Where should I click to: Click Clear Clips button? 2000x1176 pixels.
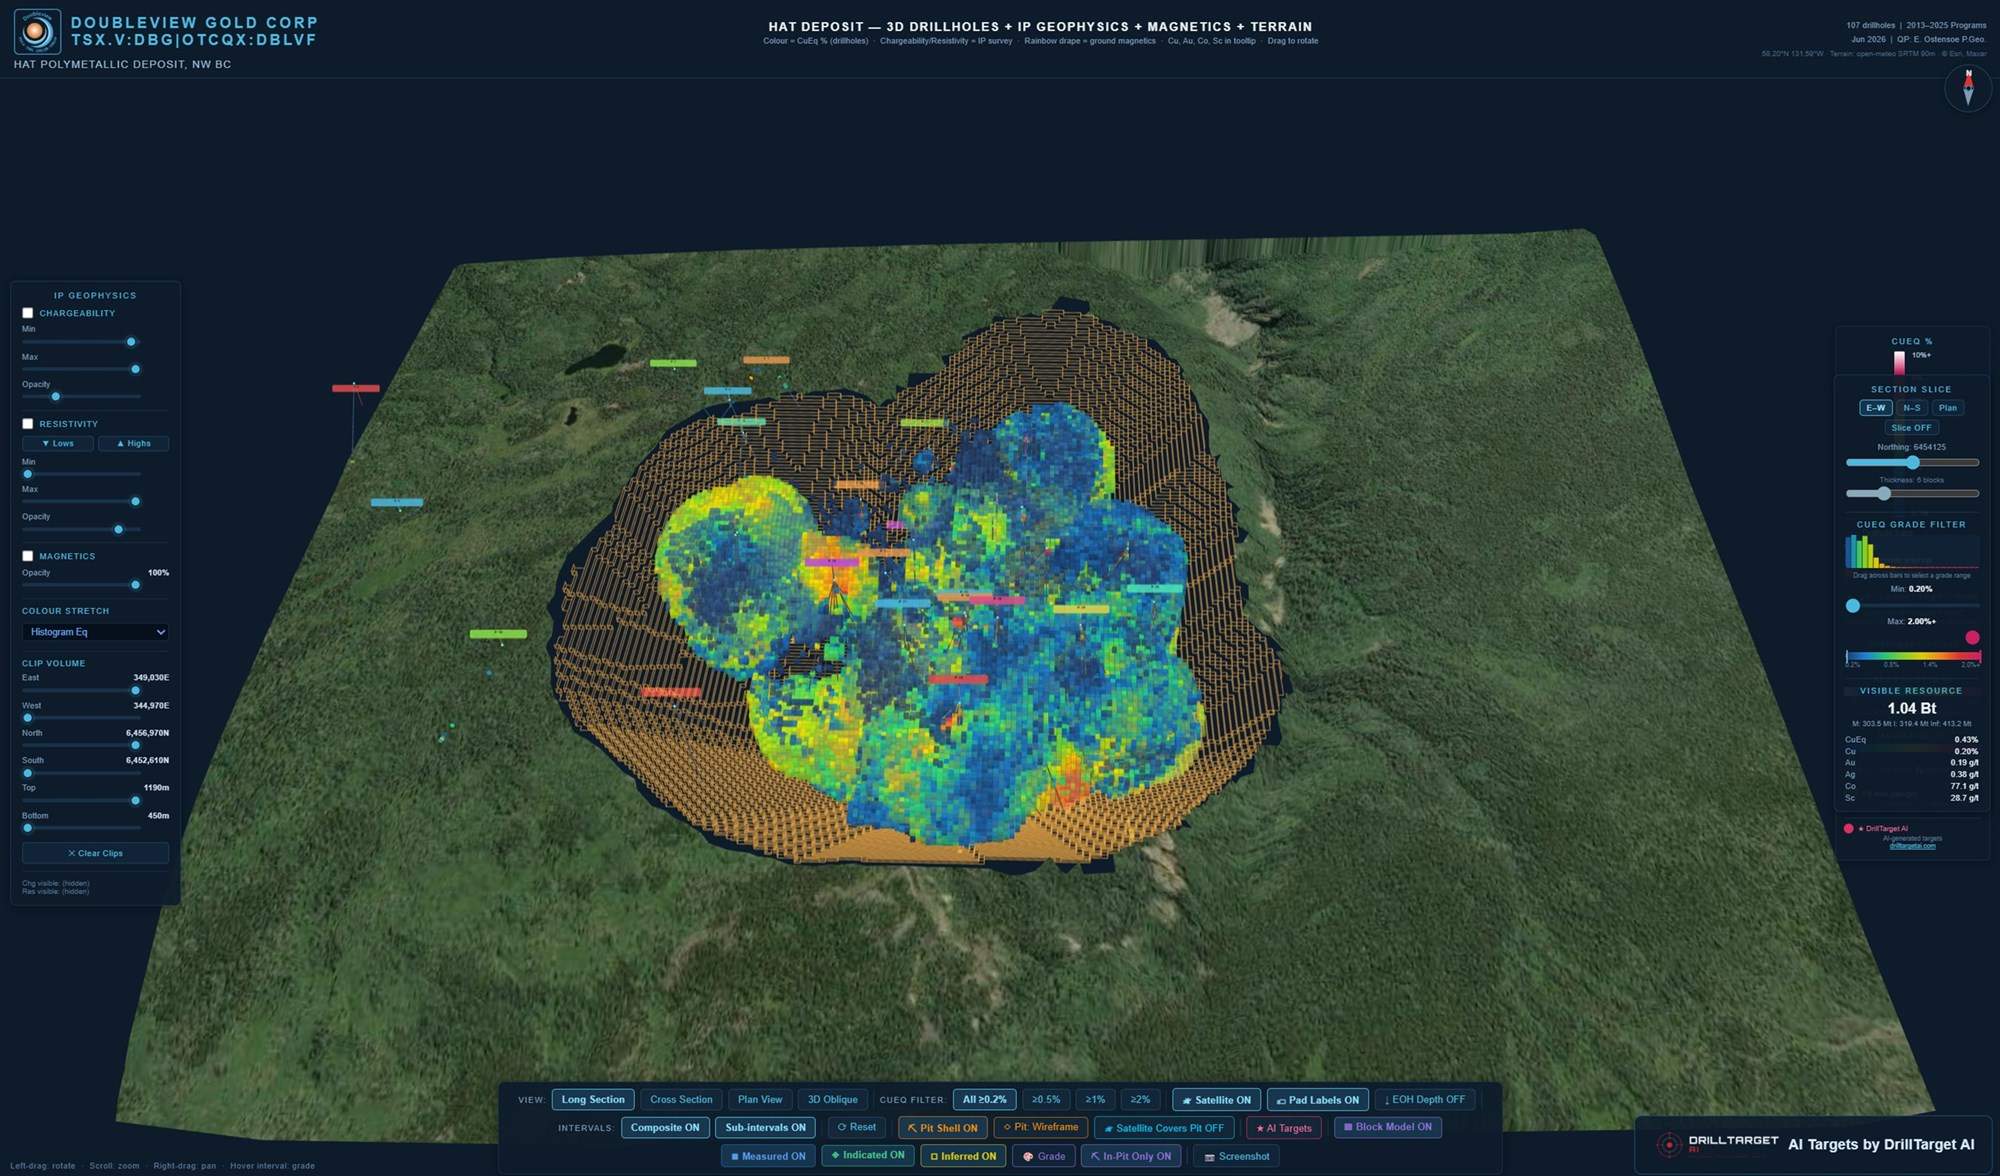coord(95,854)
